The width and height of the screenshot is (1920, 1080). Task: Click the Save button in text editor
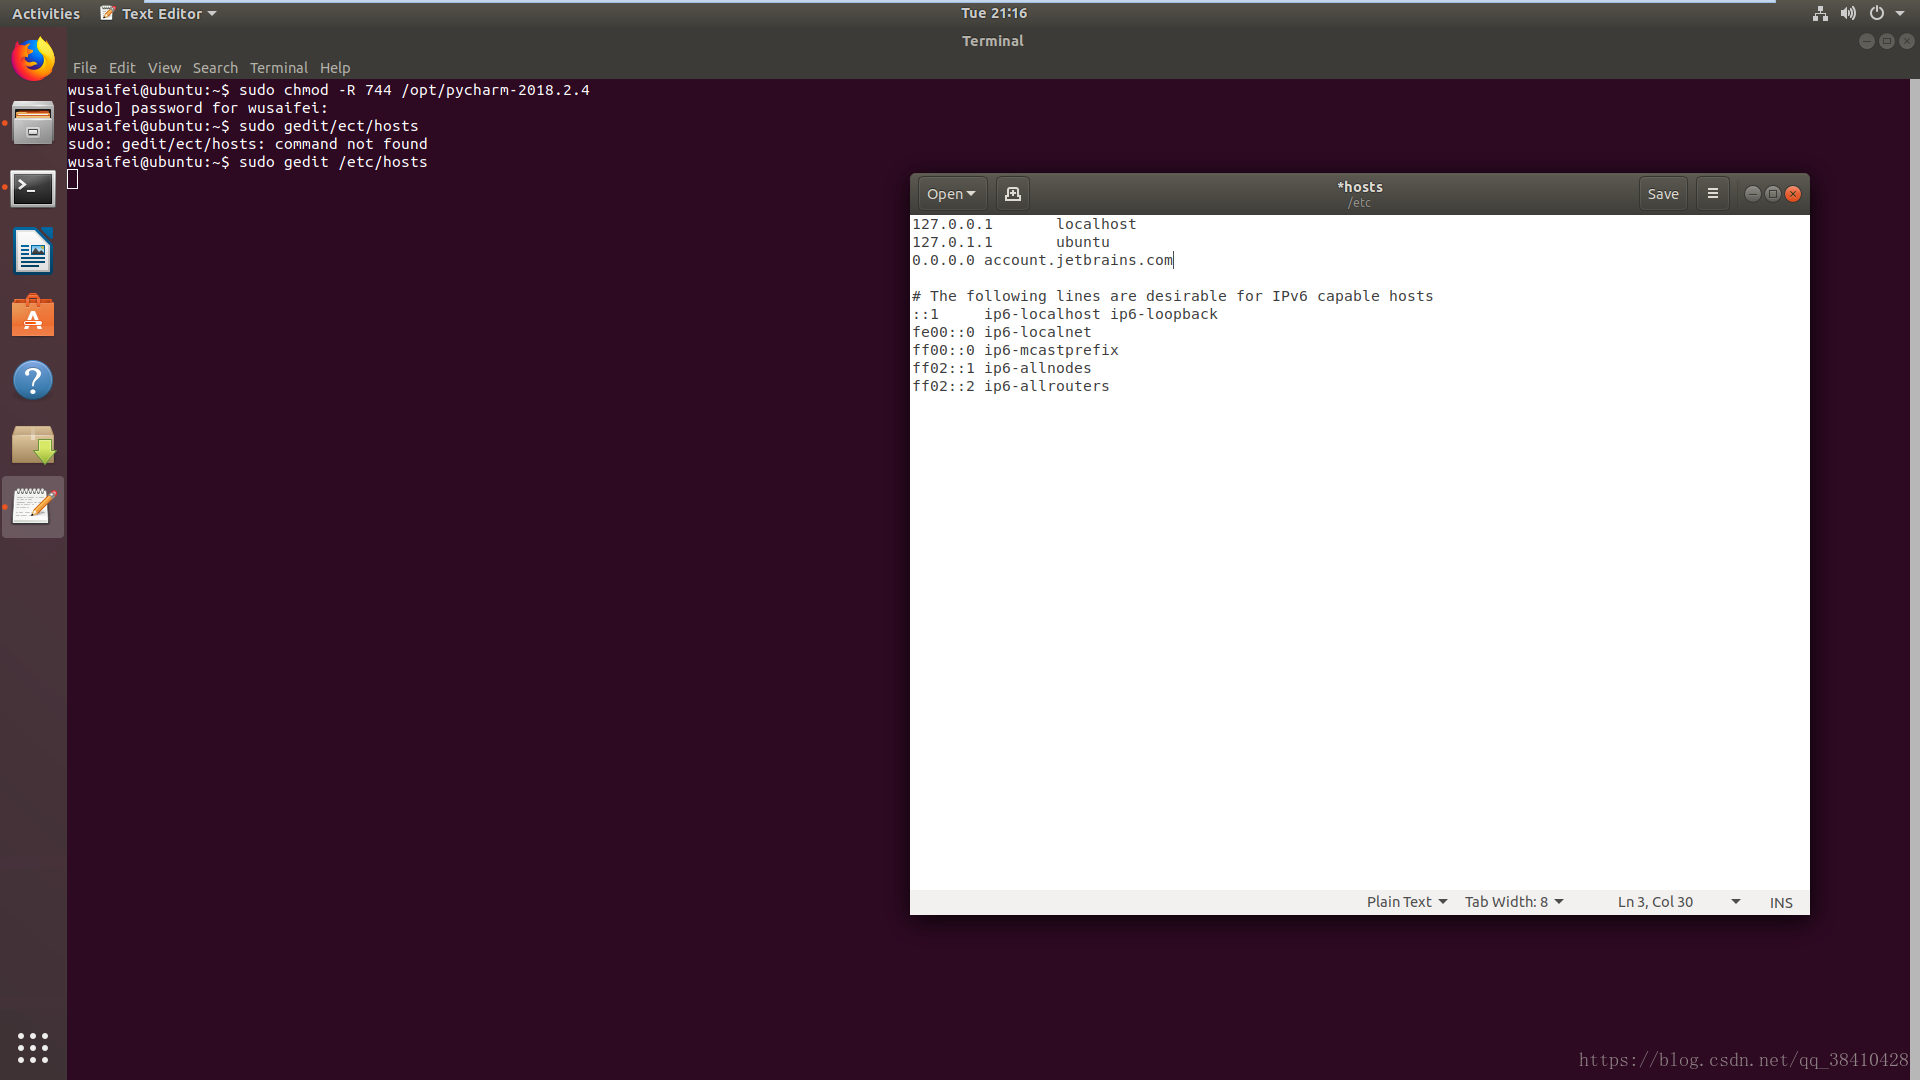pyautogui.click(x=1663, y=193)
